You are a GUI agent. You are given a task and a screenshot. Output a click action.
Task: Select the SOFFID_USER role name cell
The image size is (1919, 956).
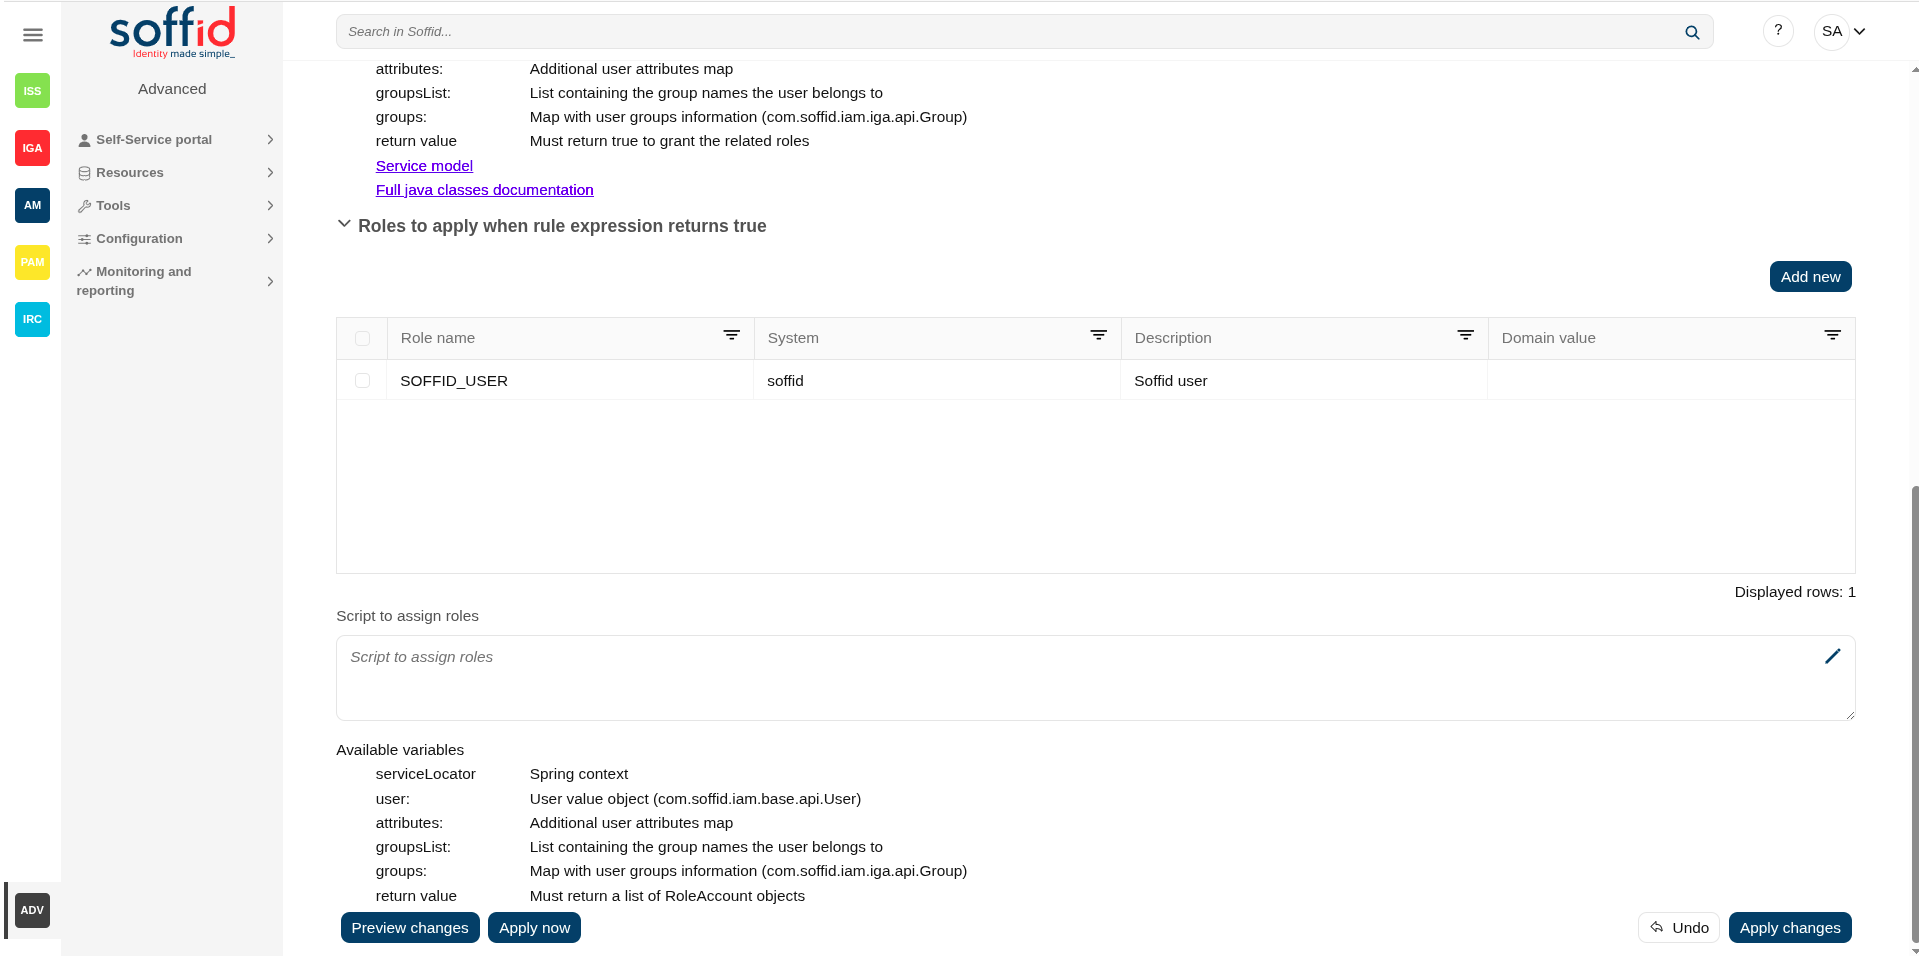click(x=570, y=381)
